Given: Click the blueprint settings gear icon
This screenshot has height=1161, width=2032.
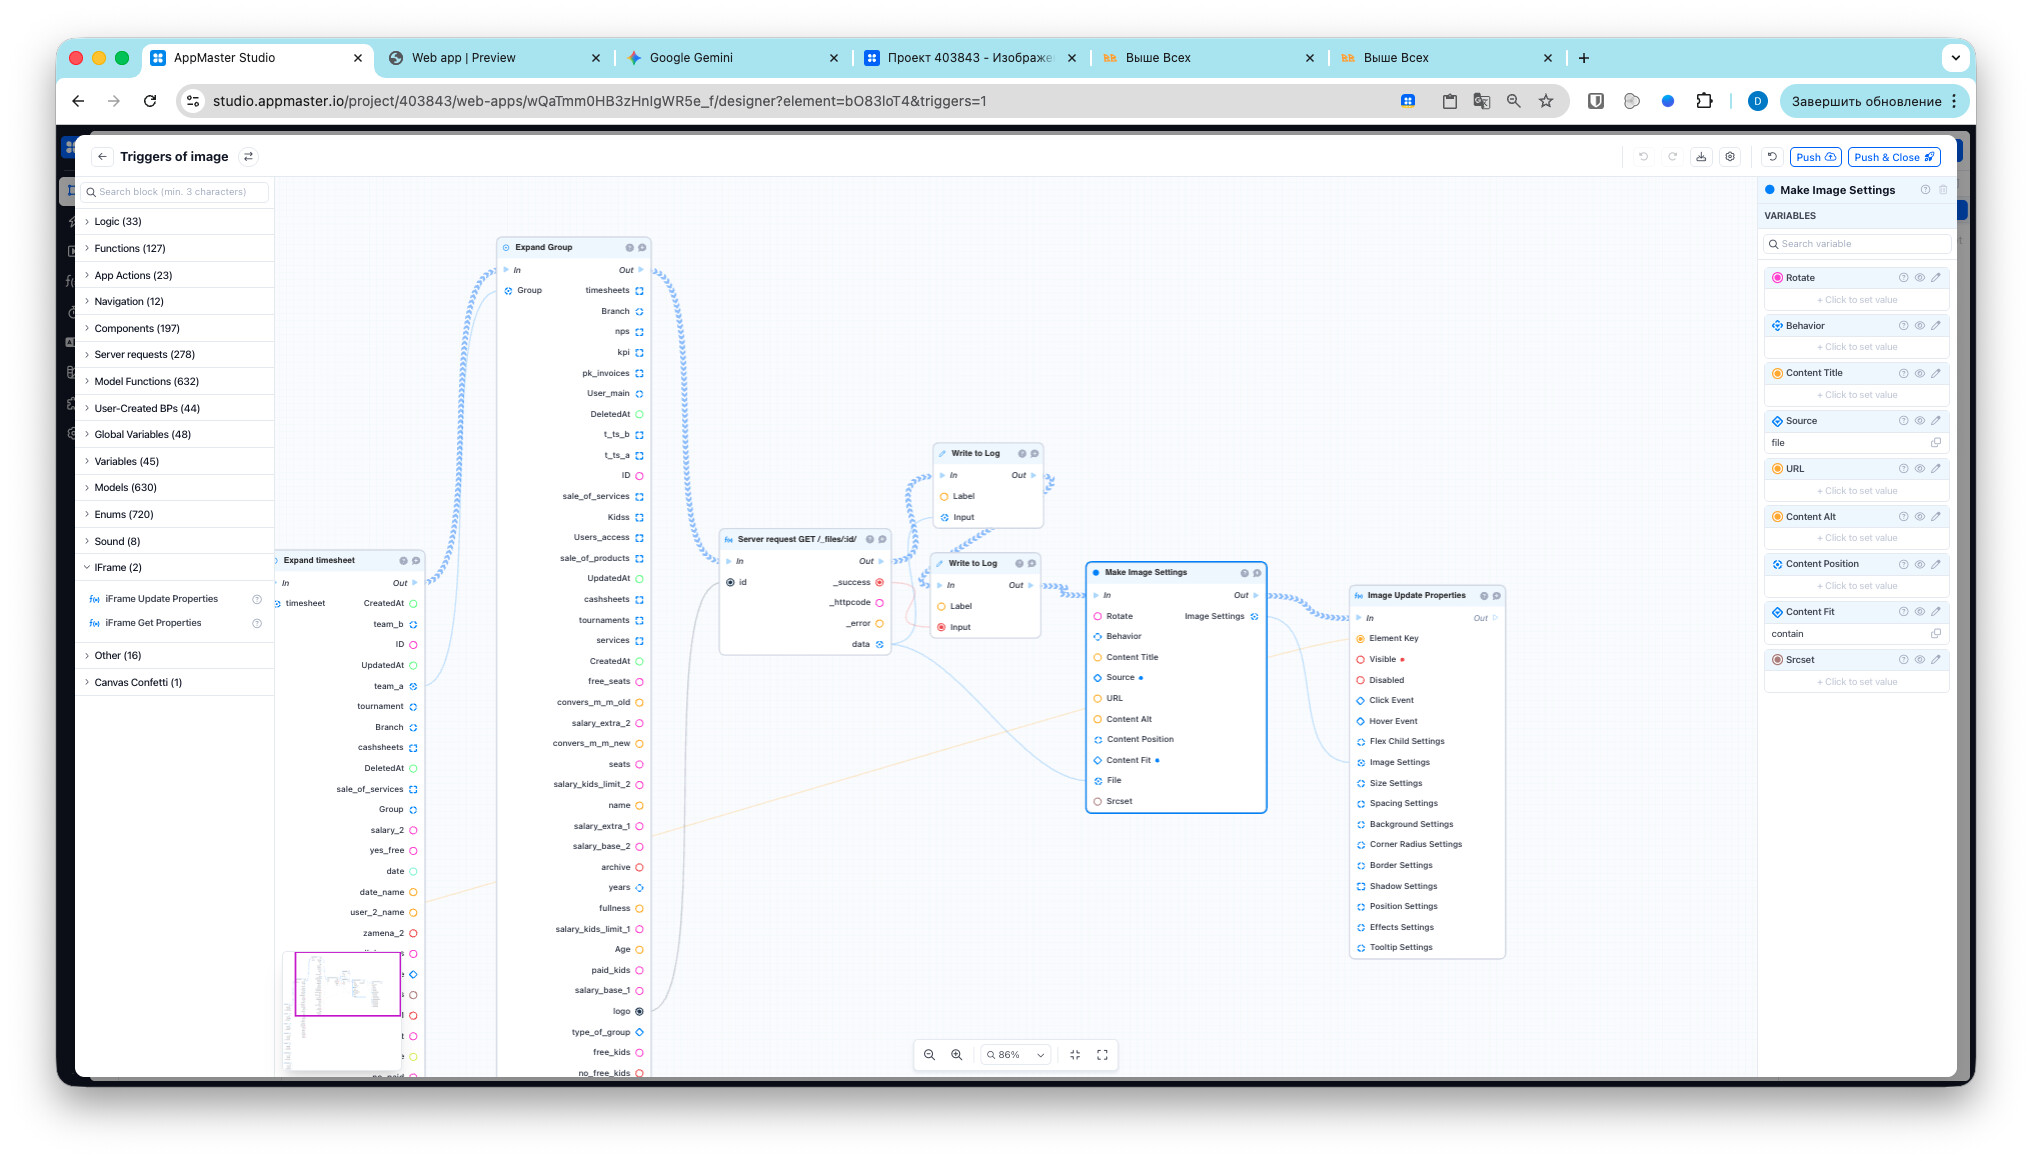Looking at the screenshot, I should 1730,157.
